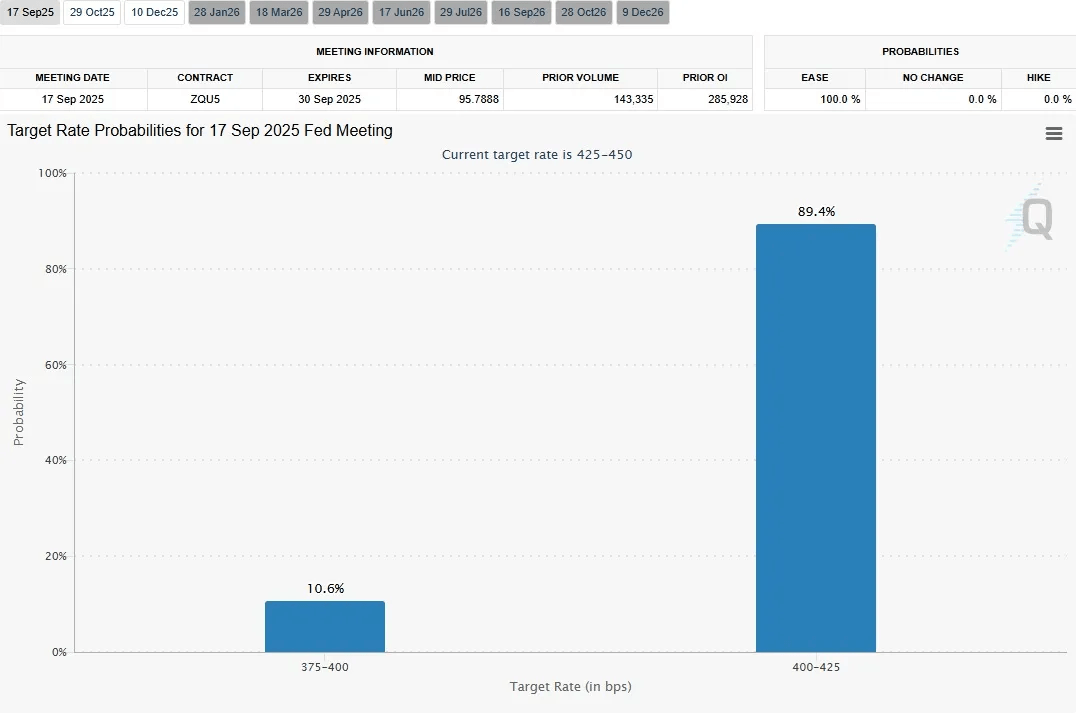Viewport: 1076px width, 713px height.
Task: Select the 18 Mar26 meeting tab
Action: (x=279, y=13)
